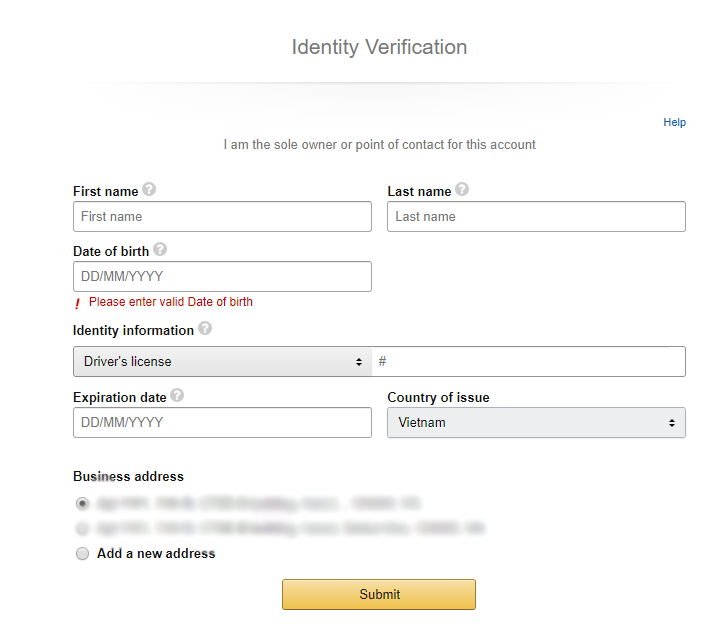Viewport: 725px width, 636px height.
Task: Focus the First name text field
Action: point(222,216)
